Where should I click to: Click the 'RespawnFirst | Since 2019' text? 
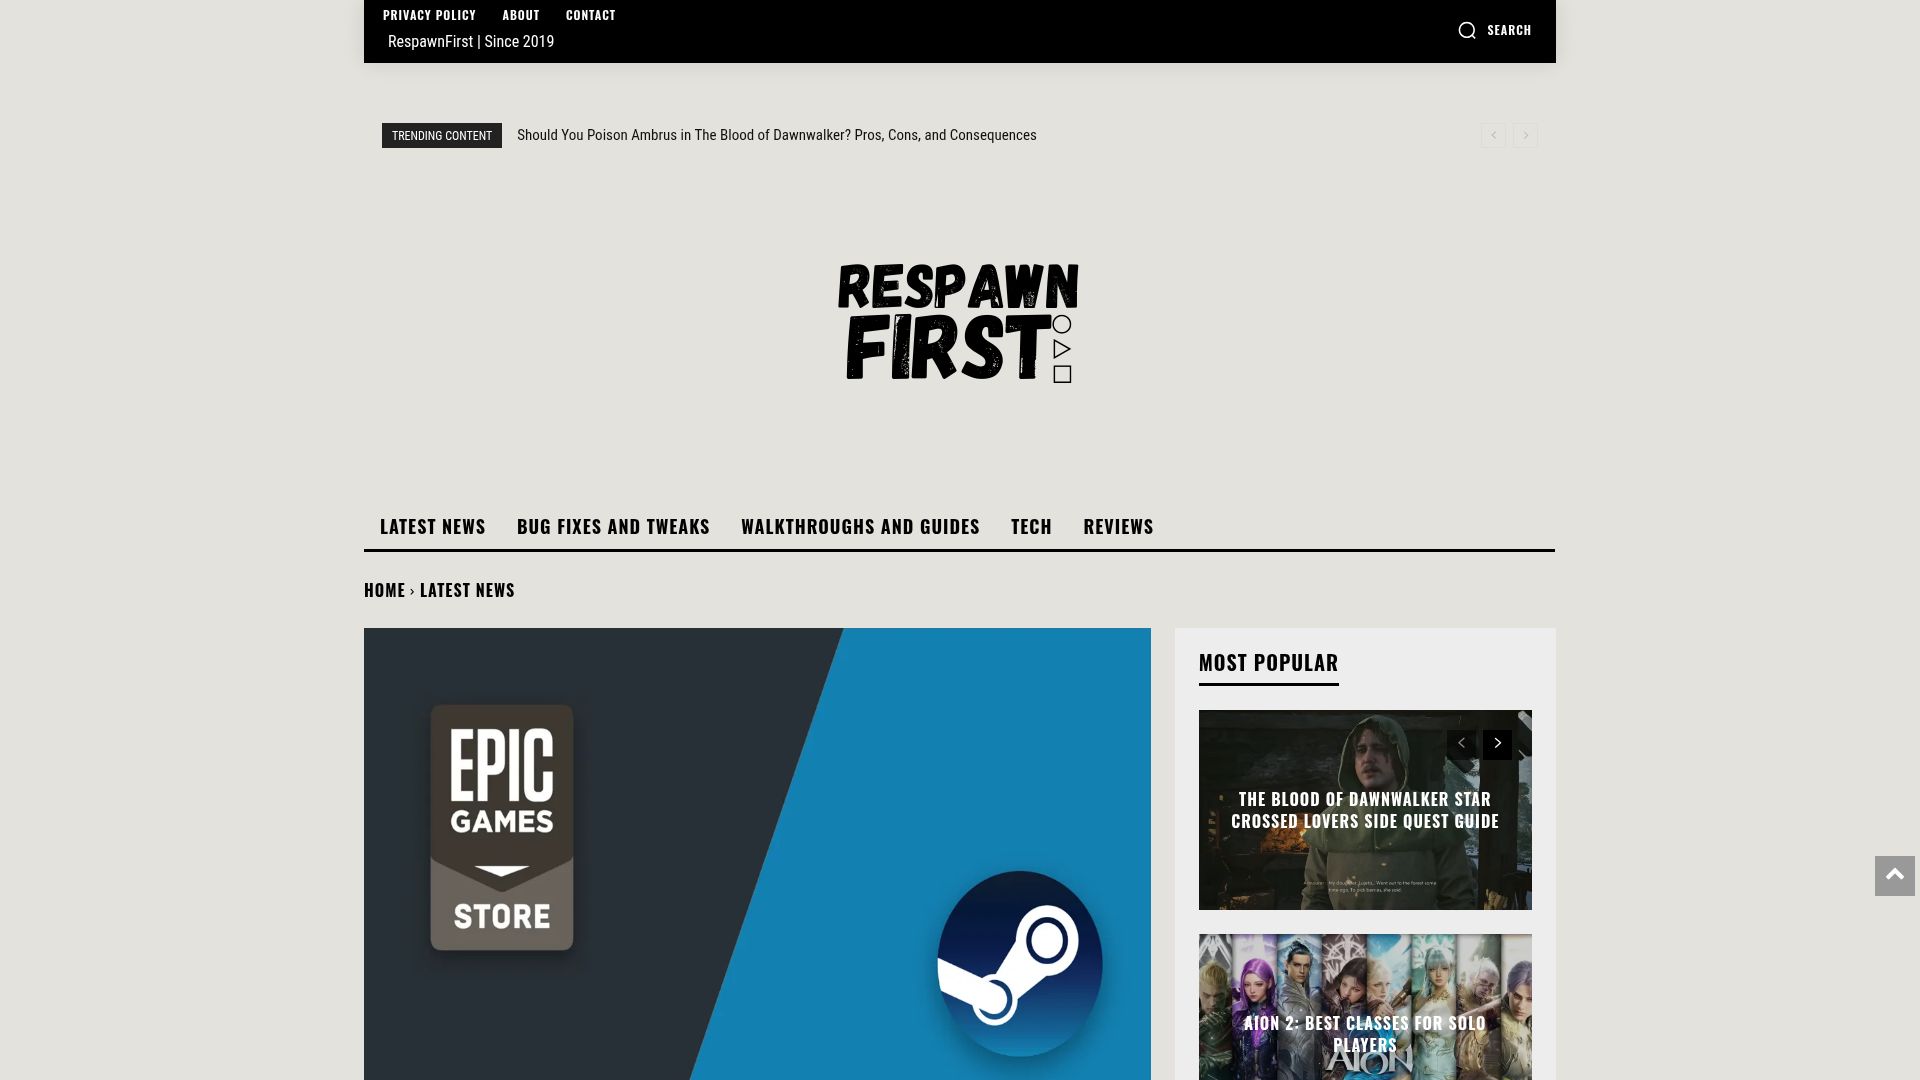[471, 41]
